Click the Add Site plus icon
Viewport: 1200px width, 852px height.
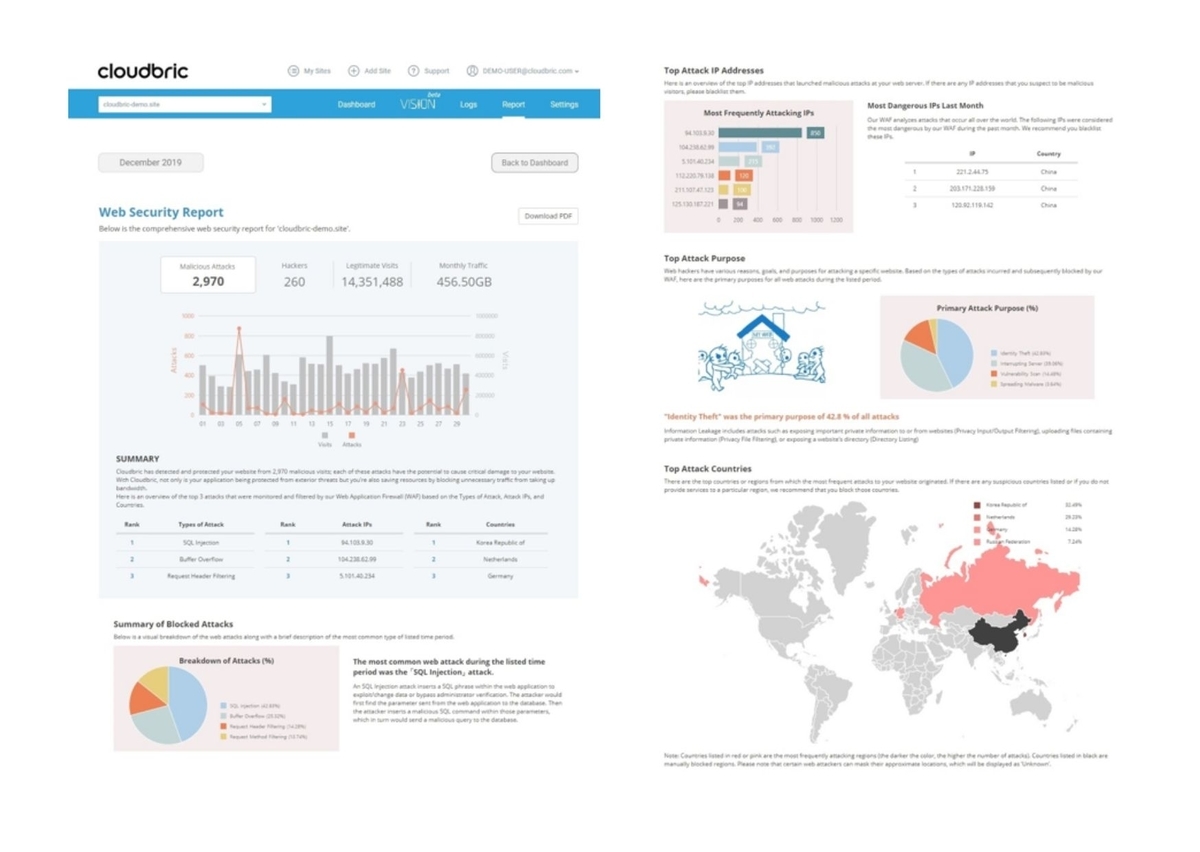[353, 71]
